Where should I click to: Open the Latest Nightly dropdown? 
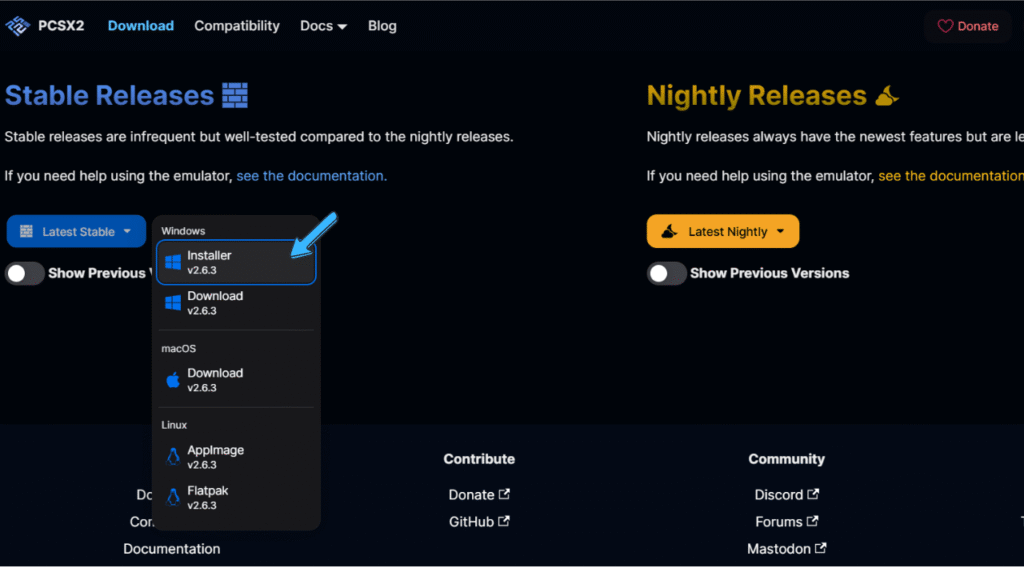click(x=722, y=231)
